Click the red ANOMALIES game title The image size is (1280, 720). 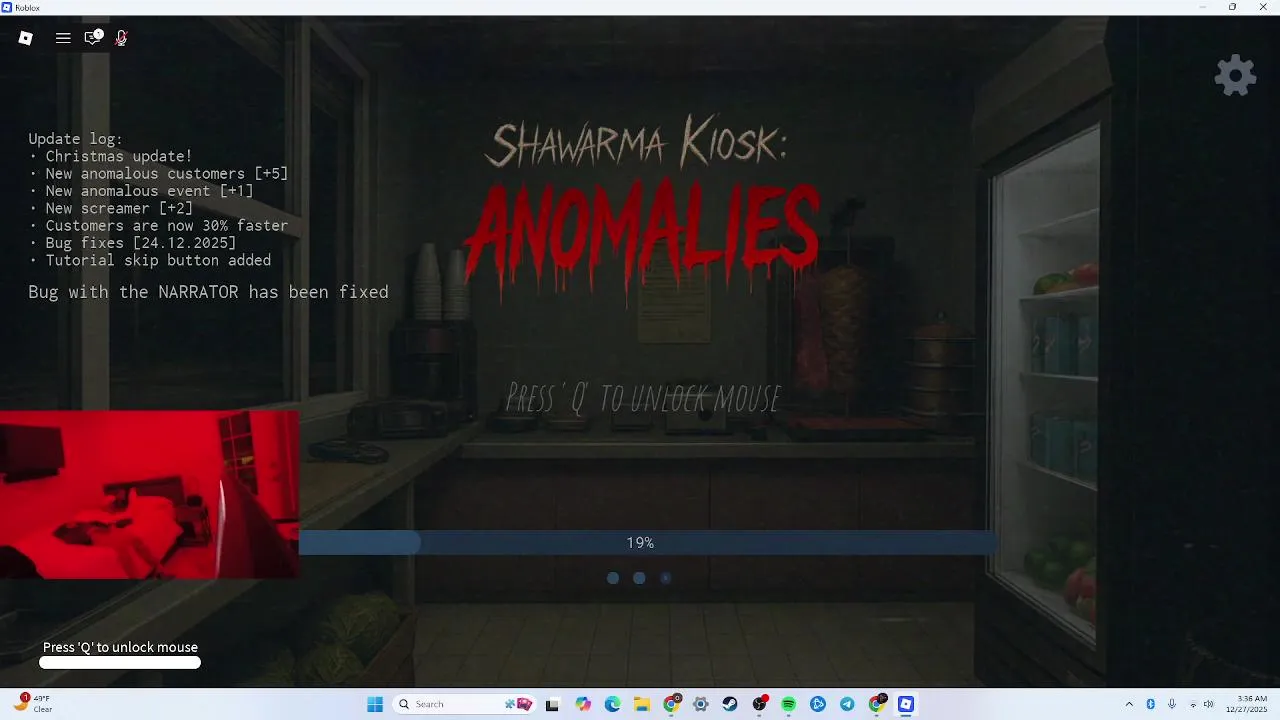coord(642,237)
